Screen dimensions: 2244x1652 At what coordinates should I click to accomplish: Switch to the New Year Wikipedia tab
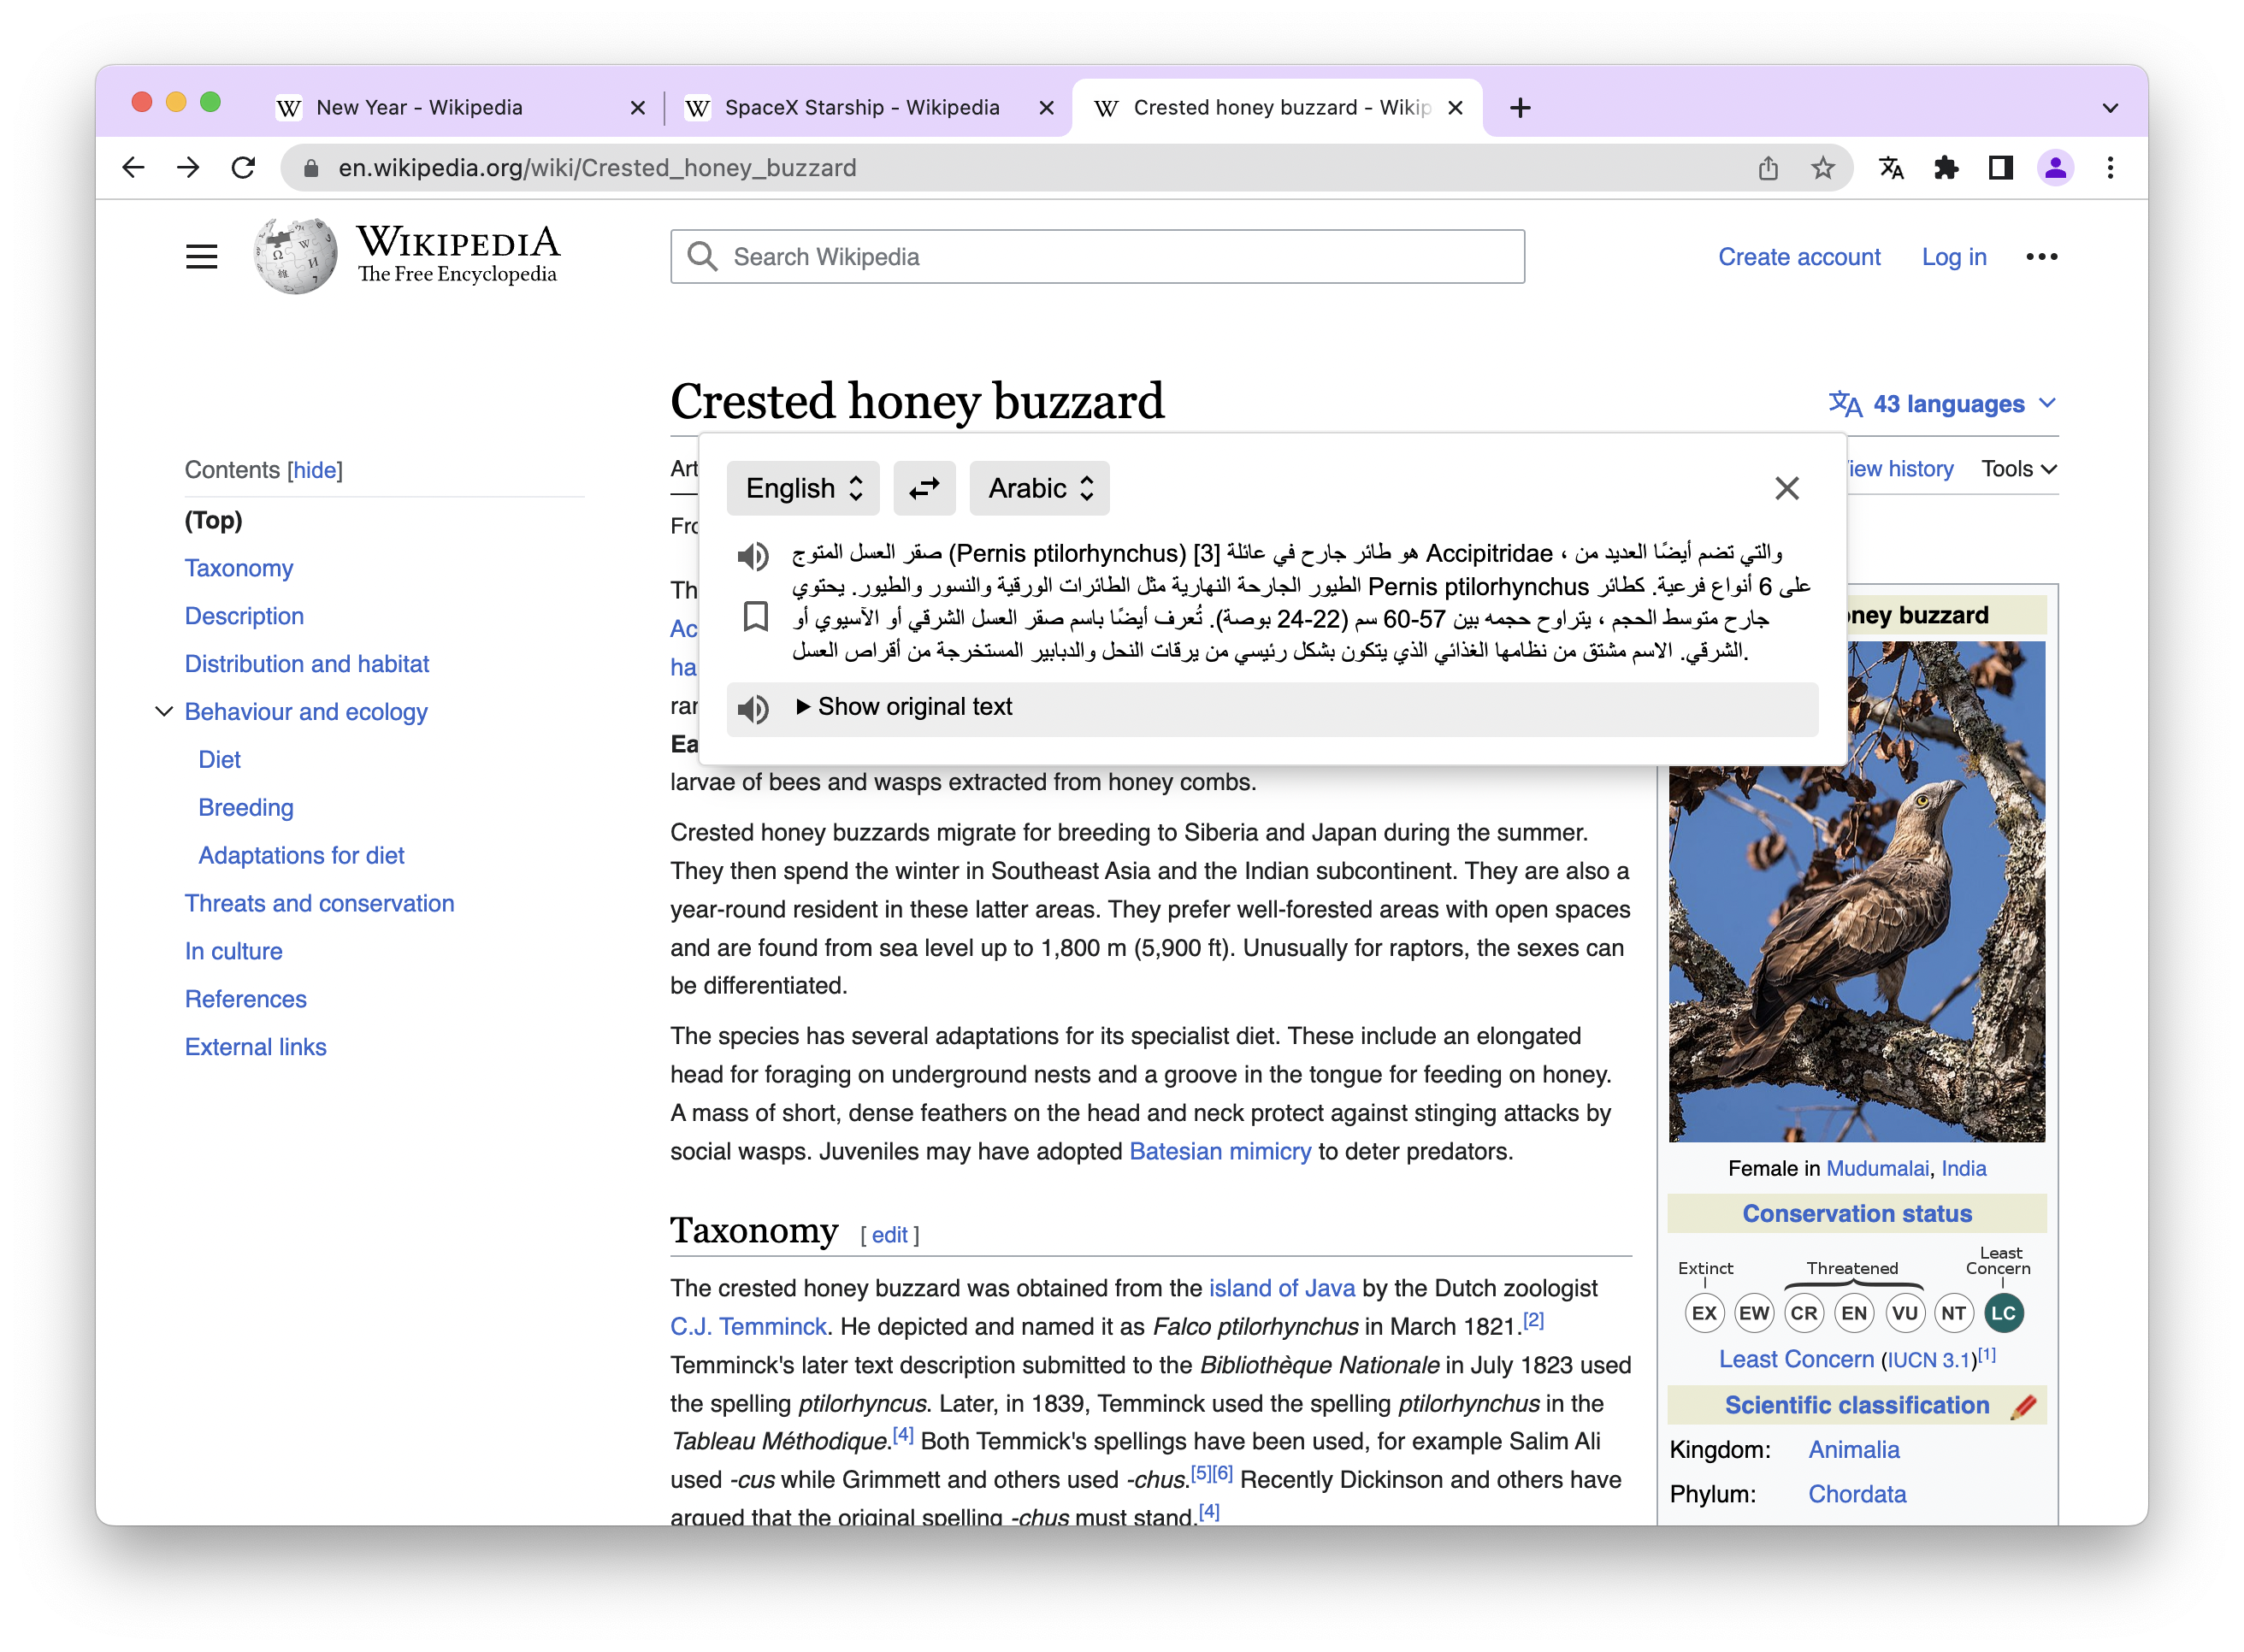click(x=419, y=108)
